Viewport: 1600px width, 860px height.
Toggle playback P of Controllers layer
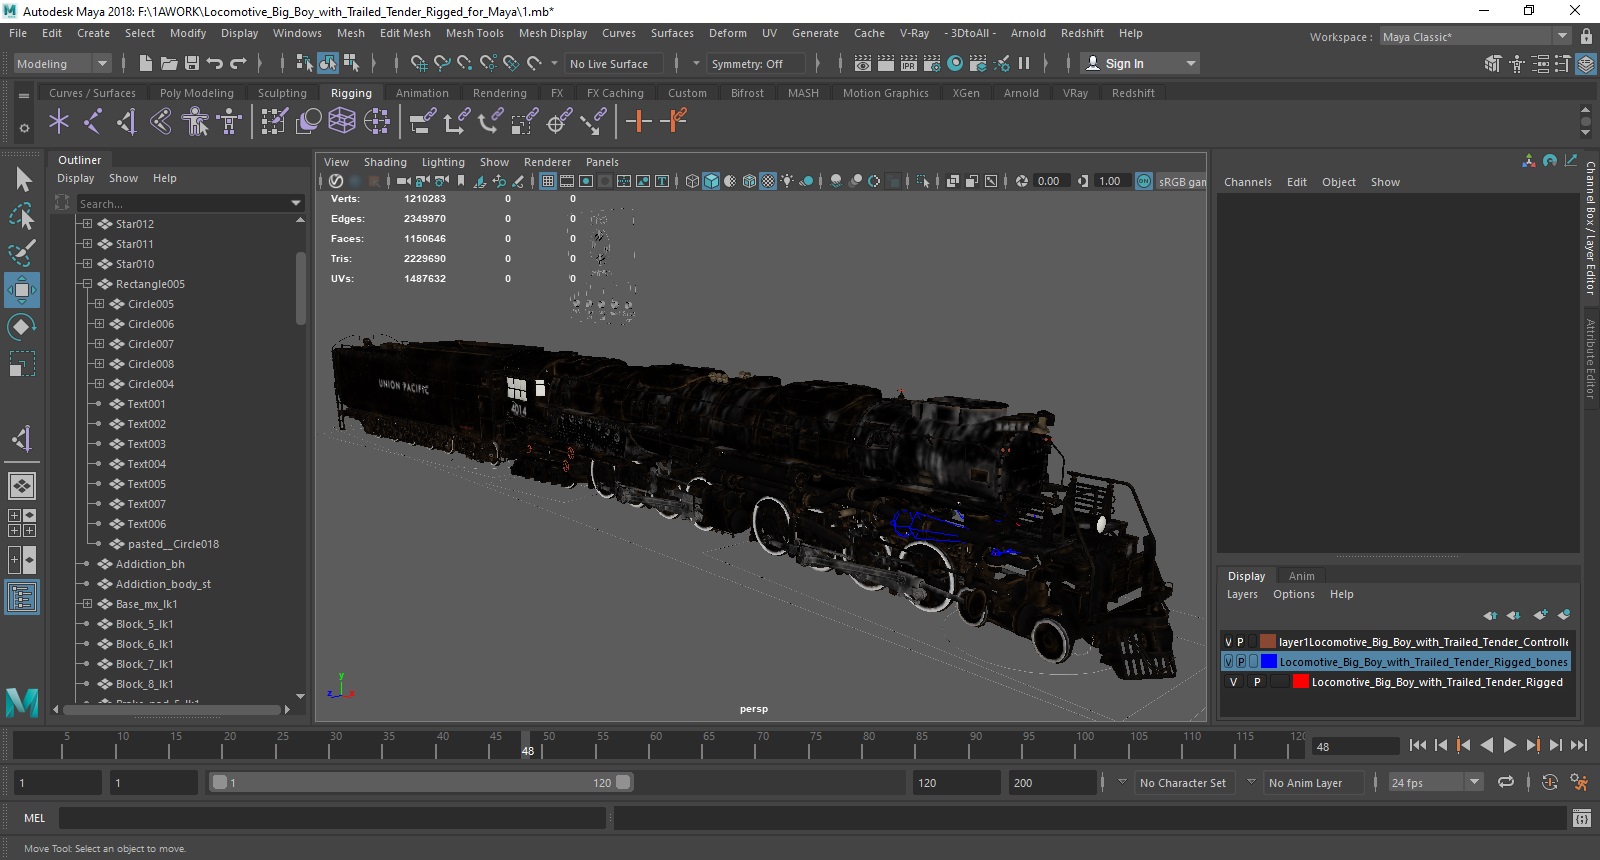[1240, 642]
